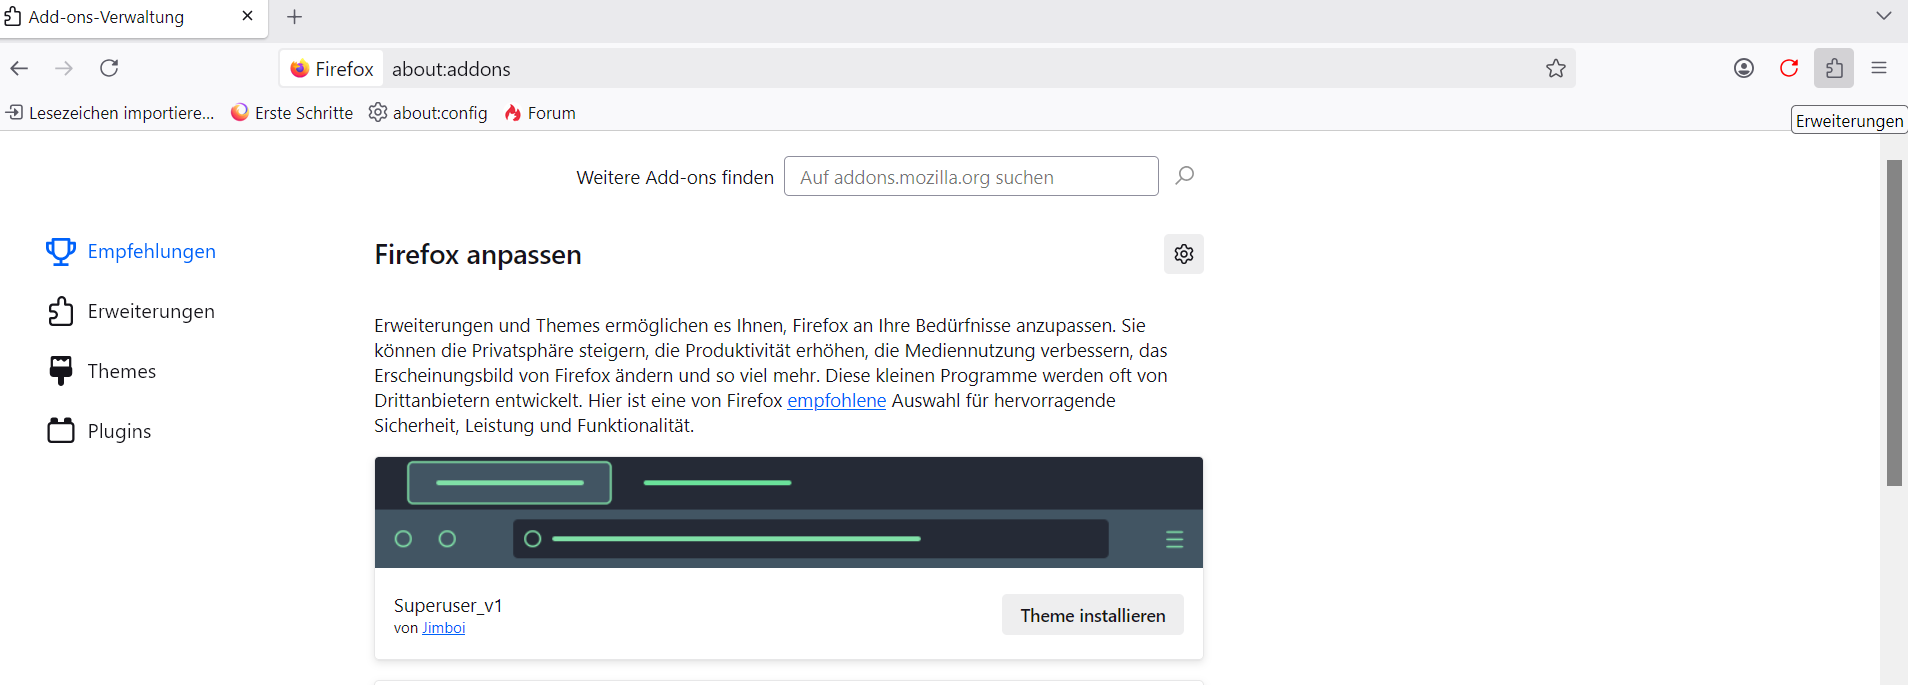Open the Lesezeichen importieren bookmark
The width and height of the screenshot is (1908, 685).
(110, 113)
